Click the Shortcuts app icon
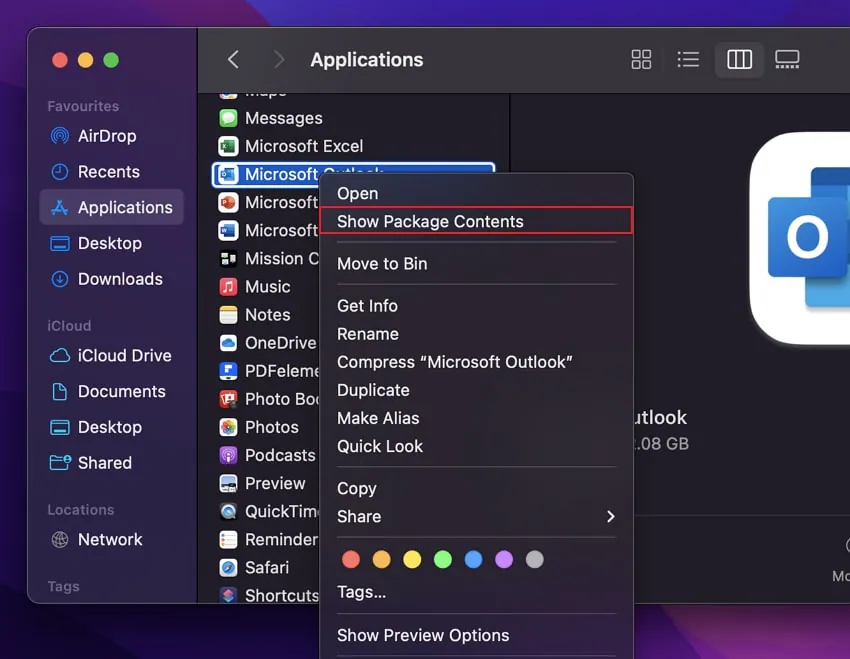This screenshot has width=850, height=659. 228,595
